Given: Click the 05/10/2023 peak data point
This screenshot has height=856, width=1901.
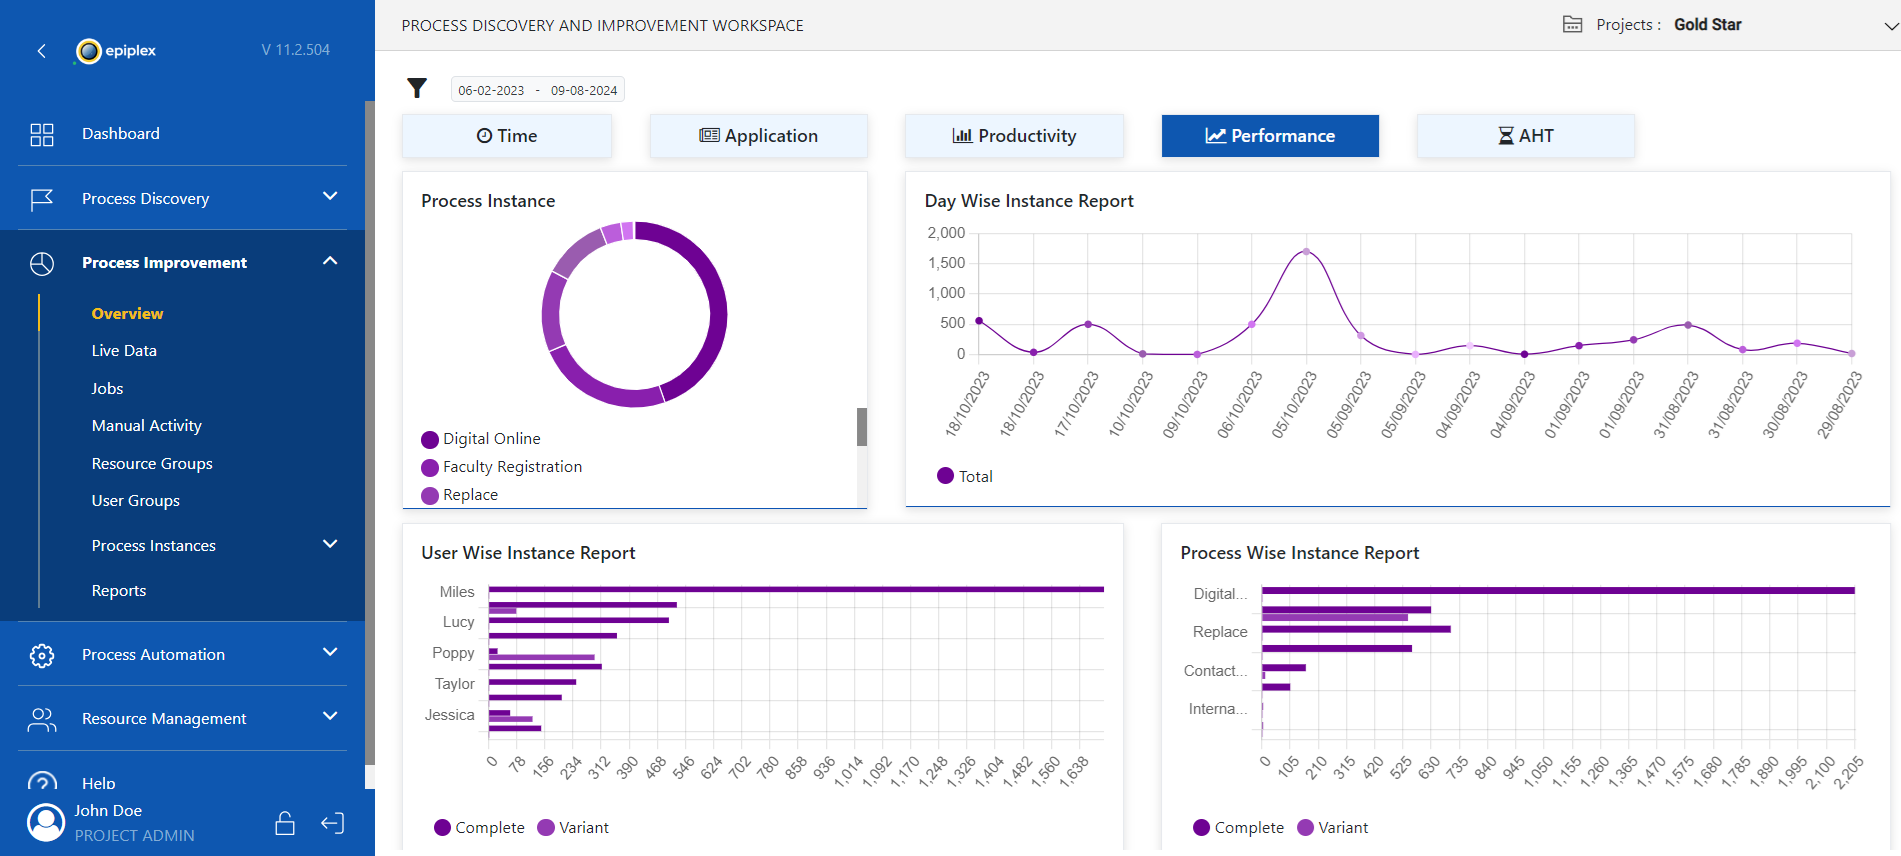Looking at the screenshot, I should [1306, 252].
